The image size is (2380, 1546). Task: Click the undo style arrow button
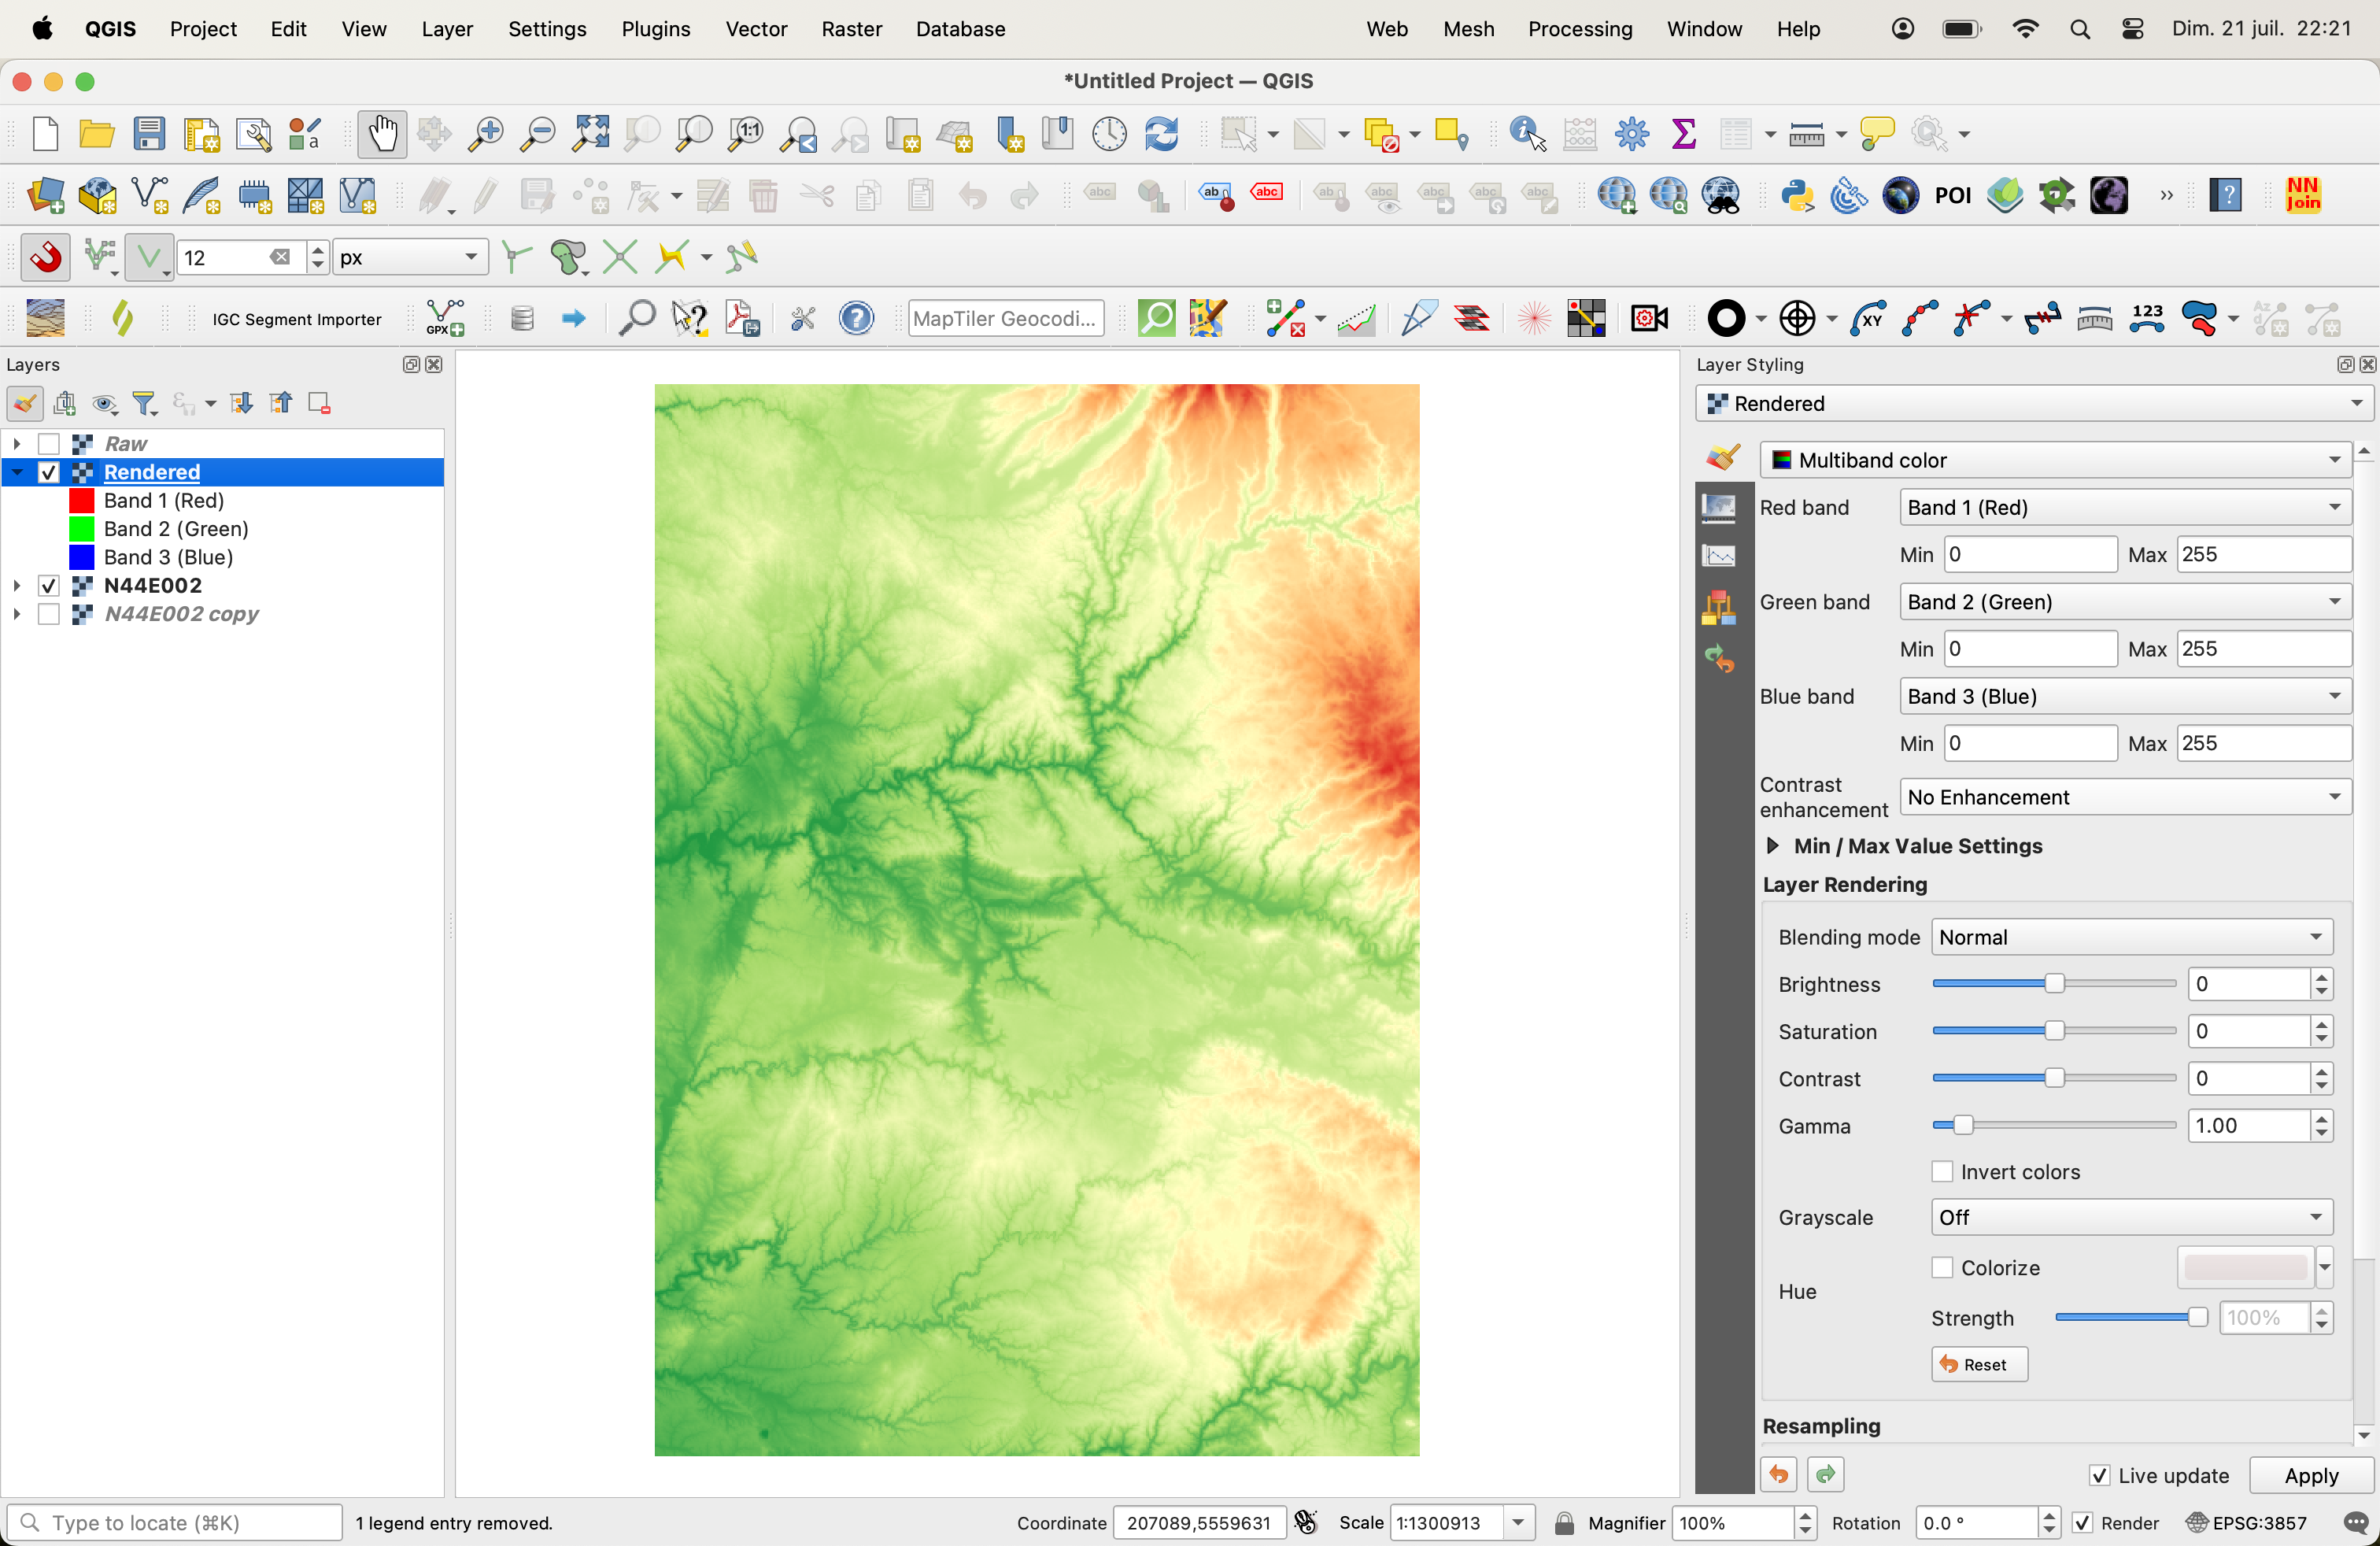[1778, 1475]
